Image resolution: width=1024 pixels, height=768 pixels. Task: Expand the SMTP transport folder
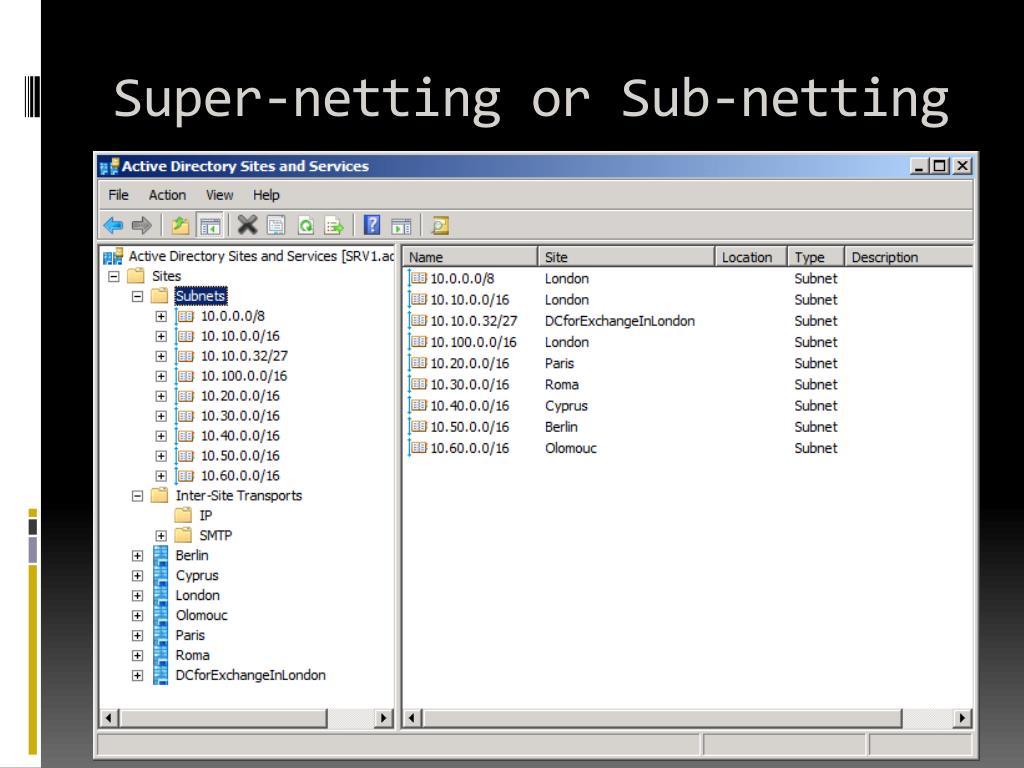point(161,536)
